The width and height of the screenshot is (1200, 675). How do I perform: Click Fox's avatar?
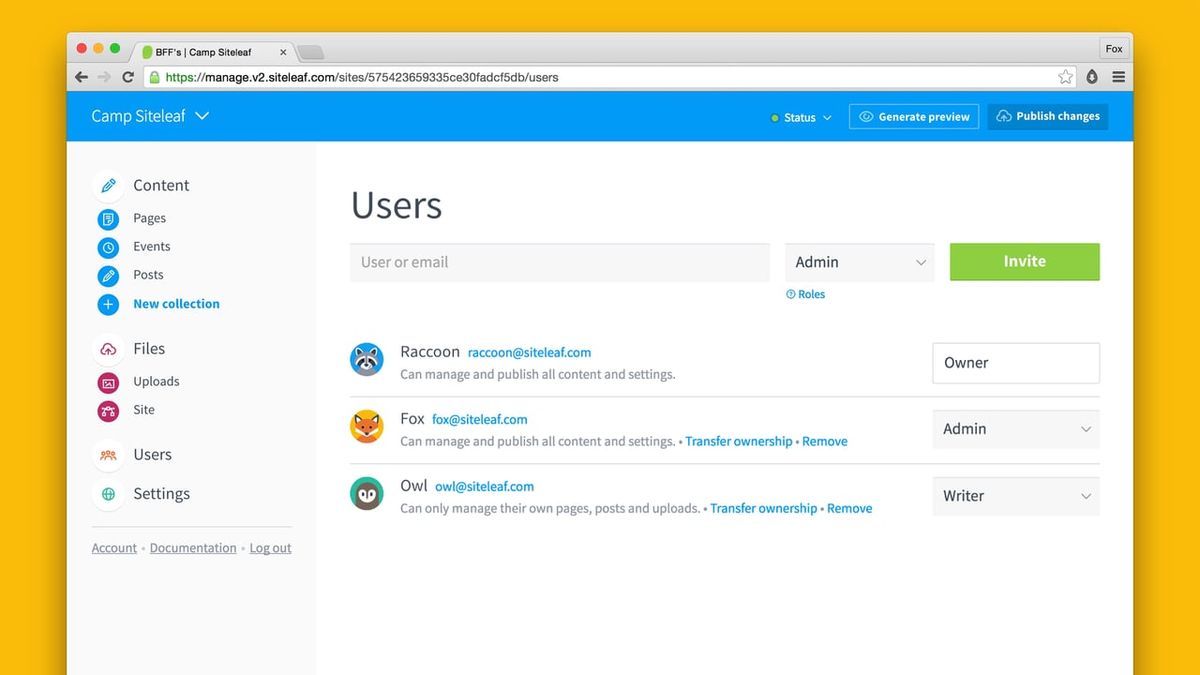point(367,427)
